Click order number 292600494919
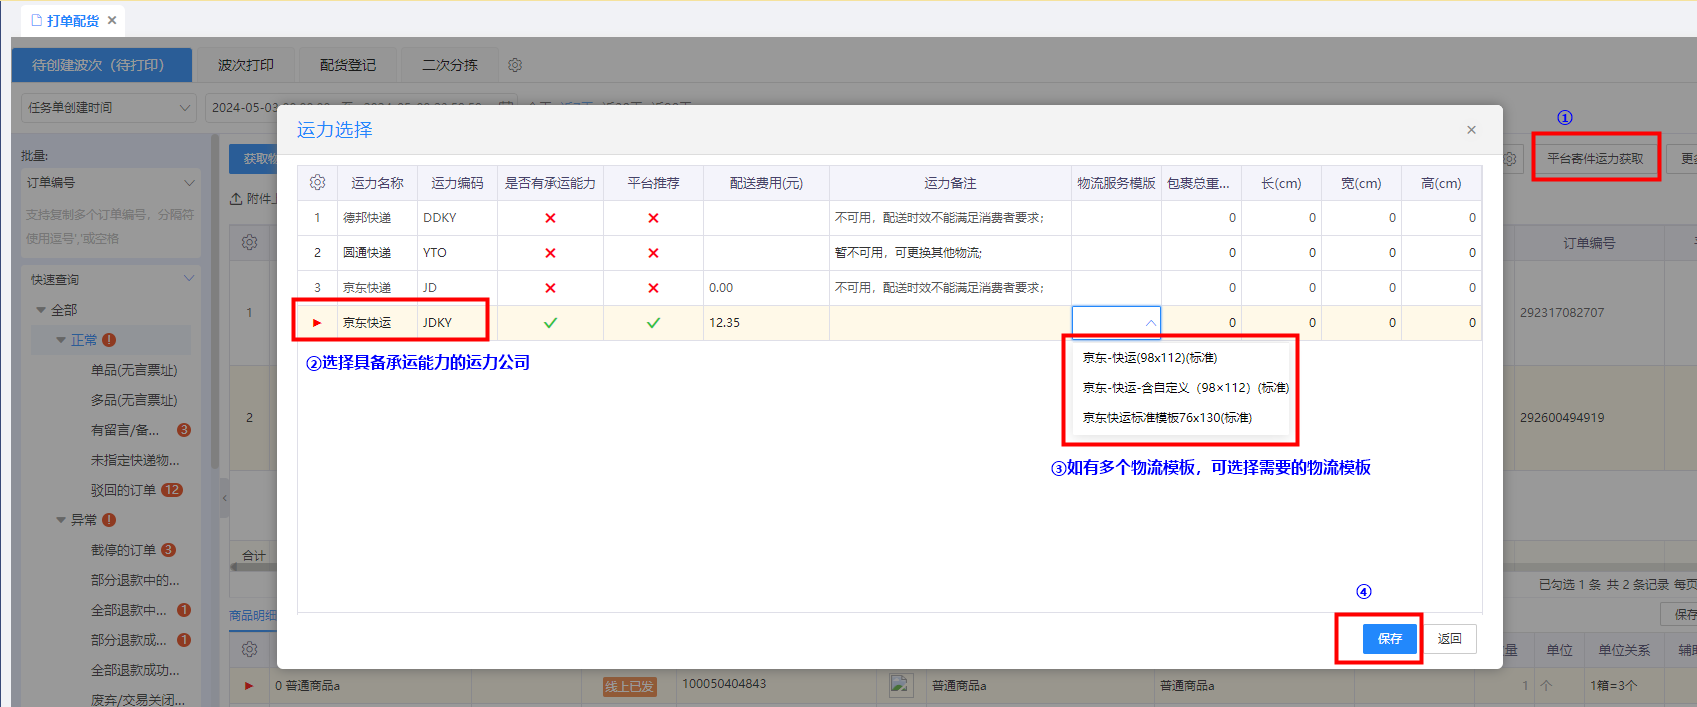1697x707 pixels. tap(1562, 418)
